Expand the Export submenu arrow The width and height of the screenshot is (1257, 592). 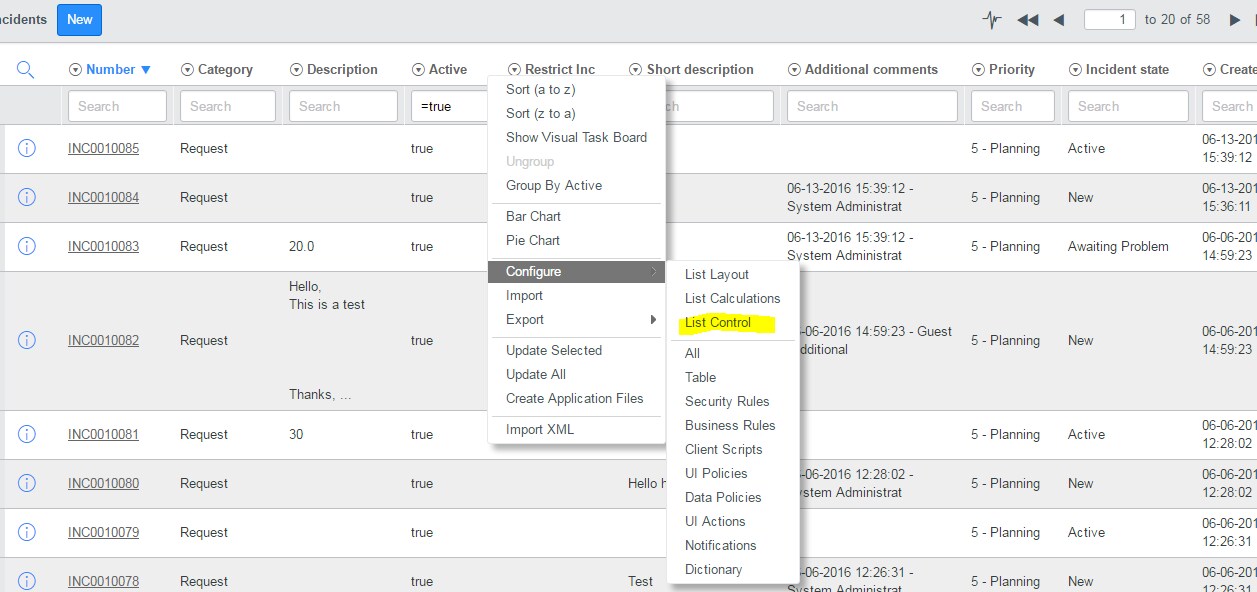coord(653,320)
